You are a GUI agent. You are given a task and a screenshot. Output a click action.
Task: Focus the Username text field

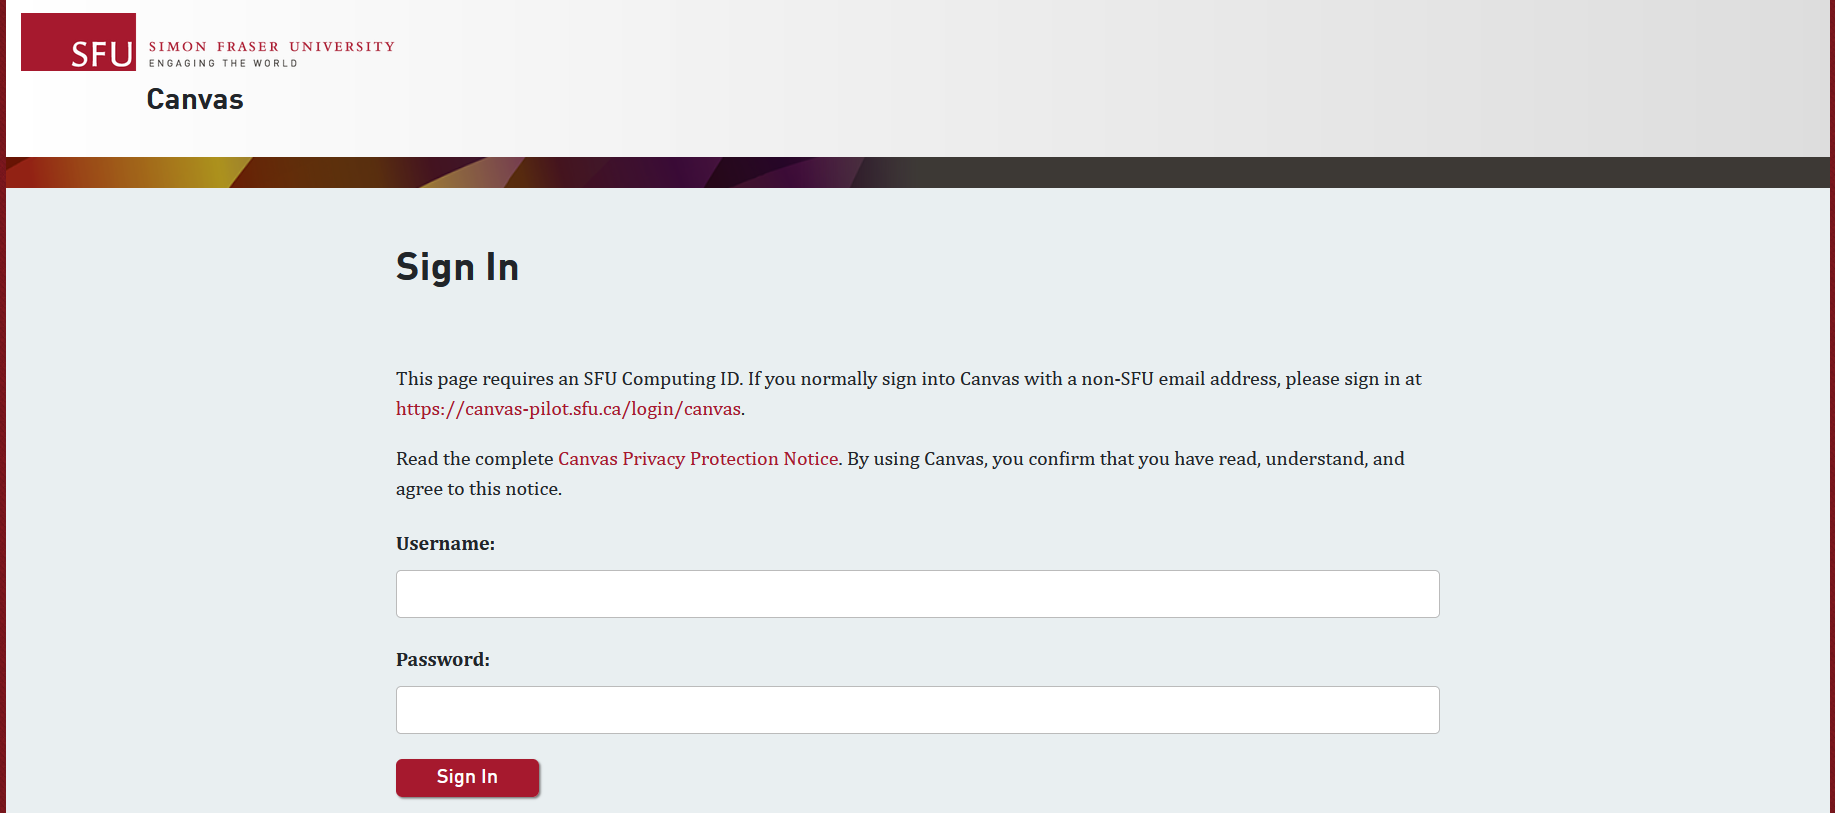(x=917, y=594)
